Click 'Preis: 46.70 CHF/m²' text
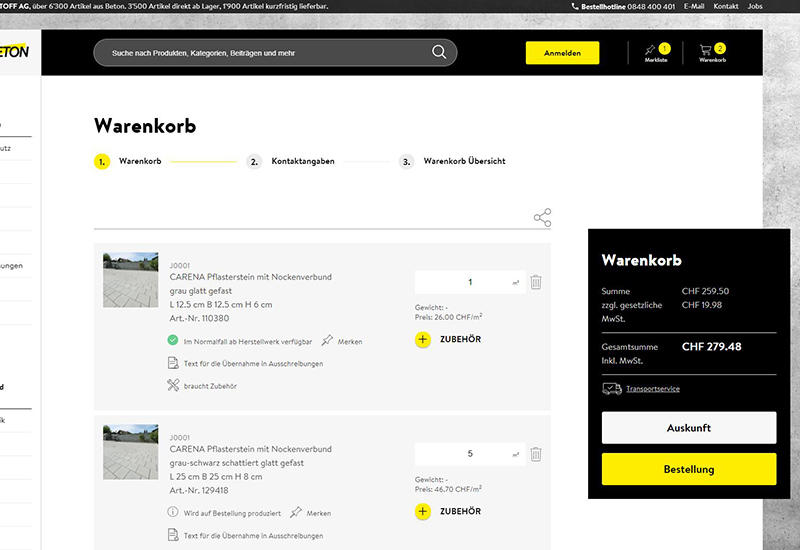The image size is (800, 550). 448,489
